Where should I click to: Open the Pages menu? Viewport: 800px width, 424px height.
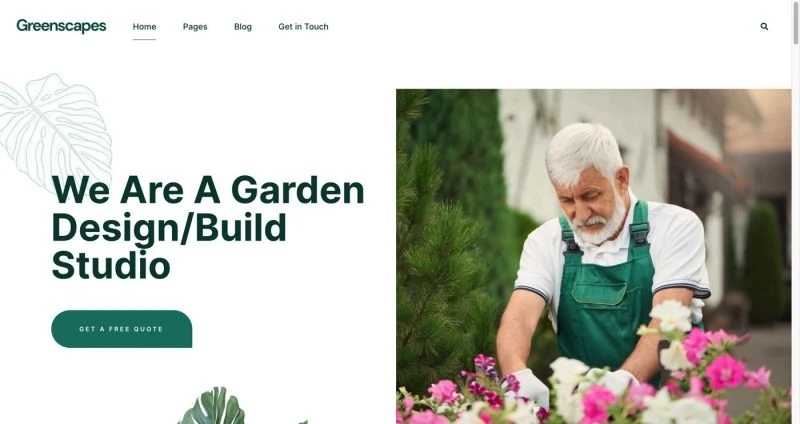[x=195, y=27]
